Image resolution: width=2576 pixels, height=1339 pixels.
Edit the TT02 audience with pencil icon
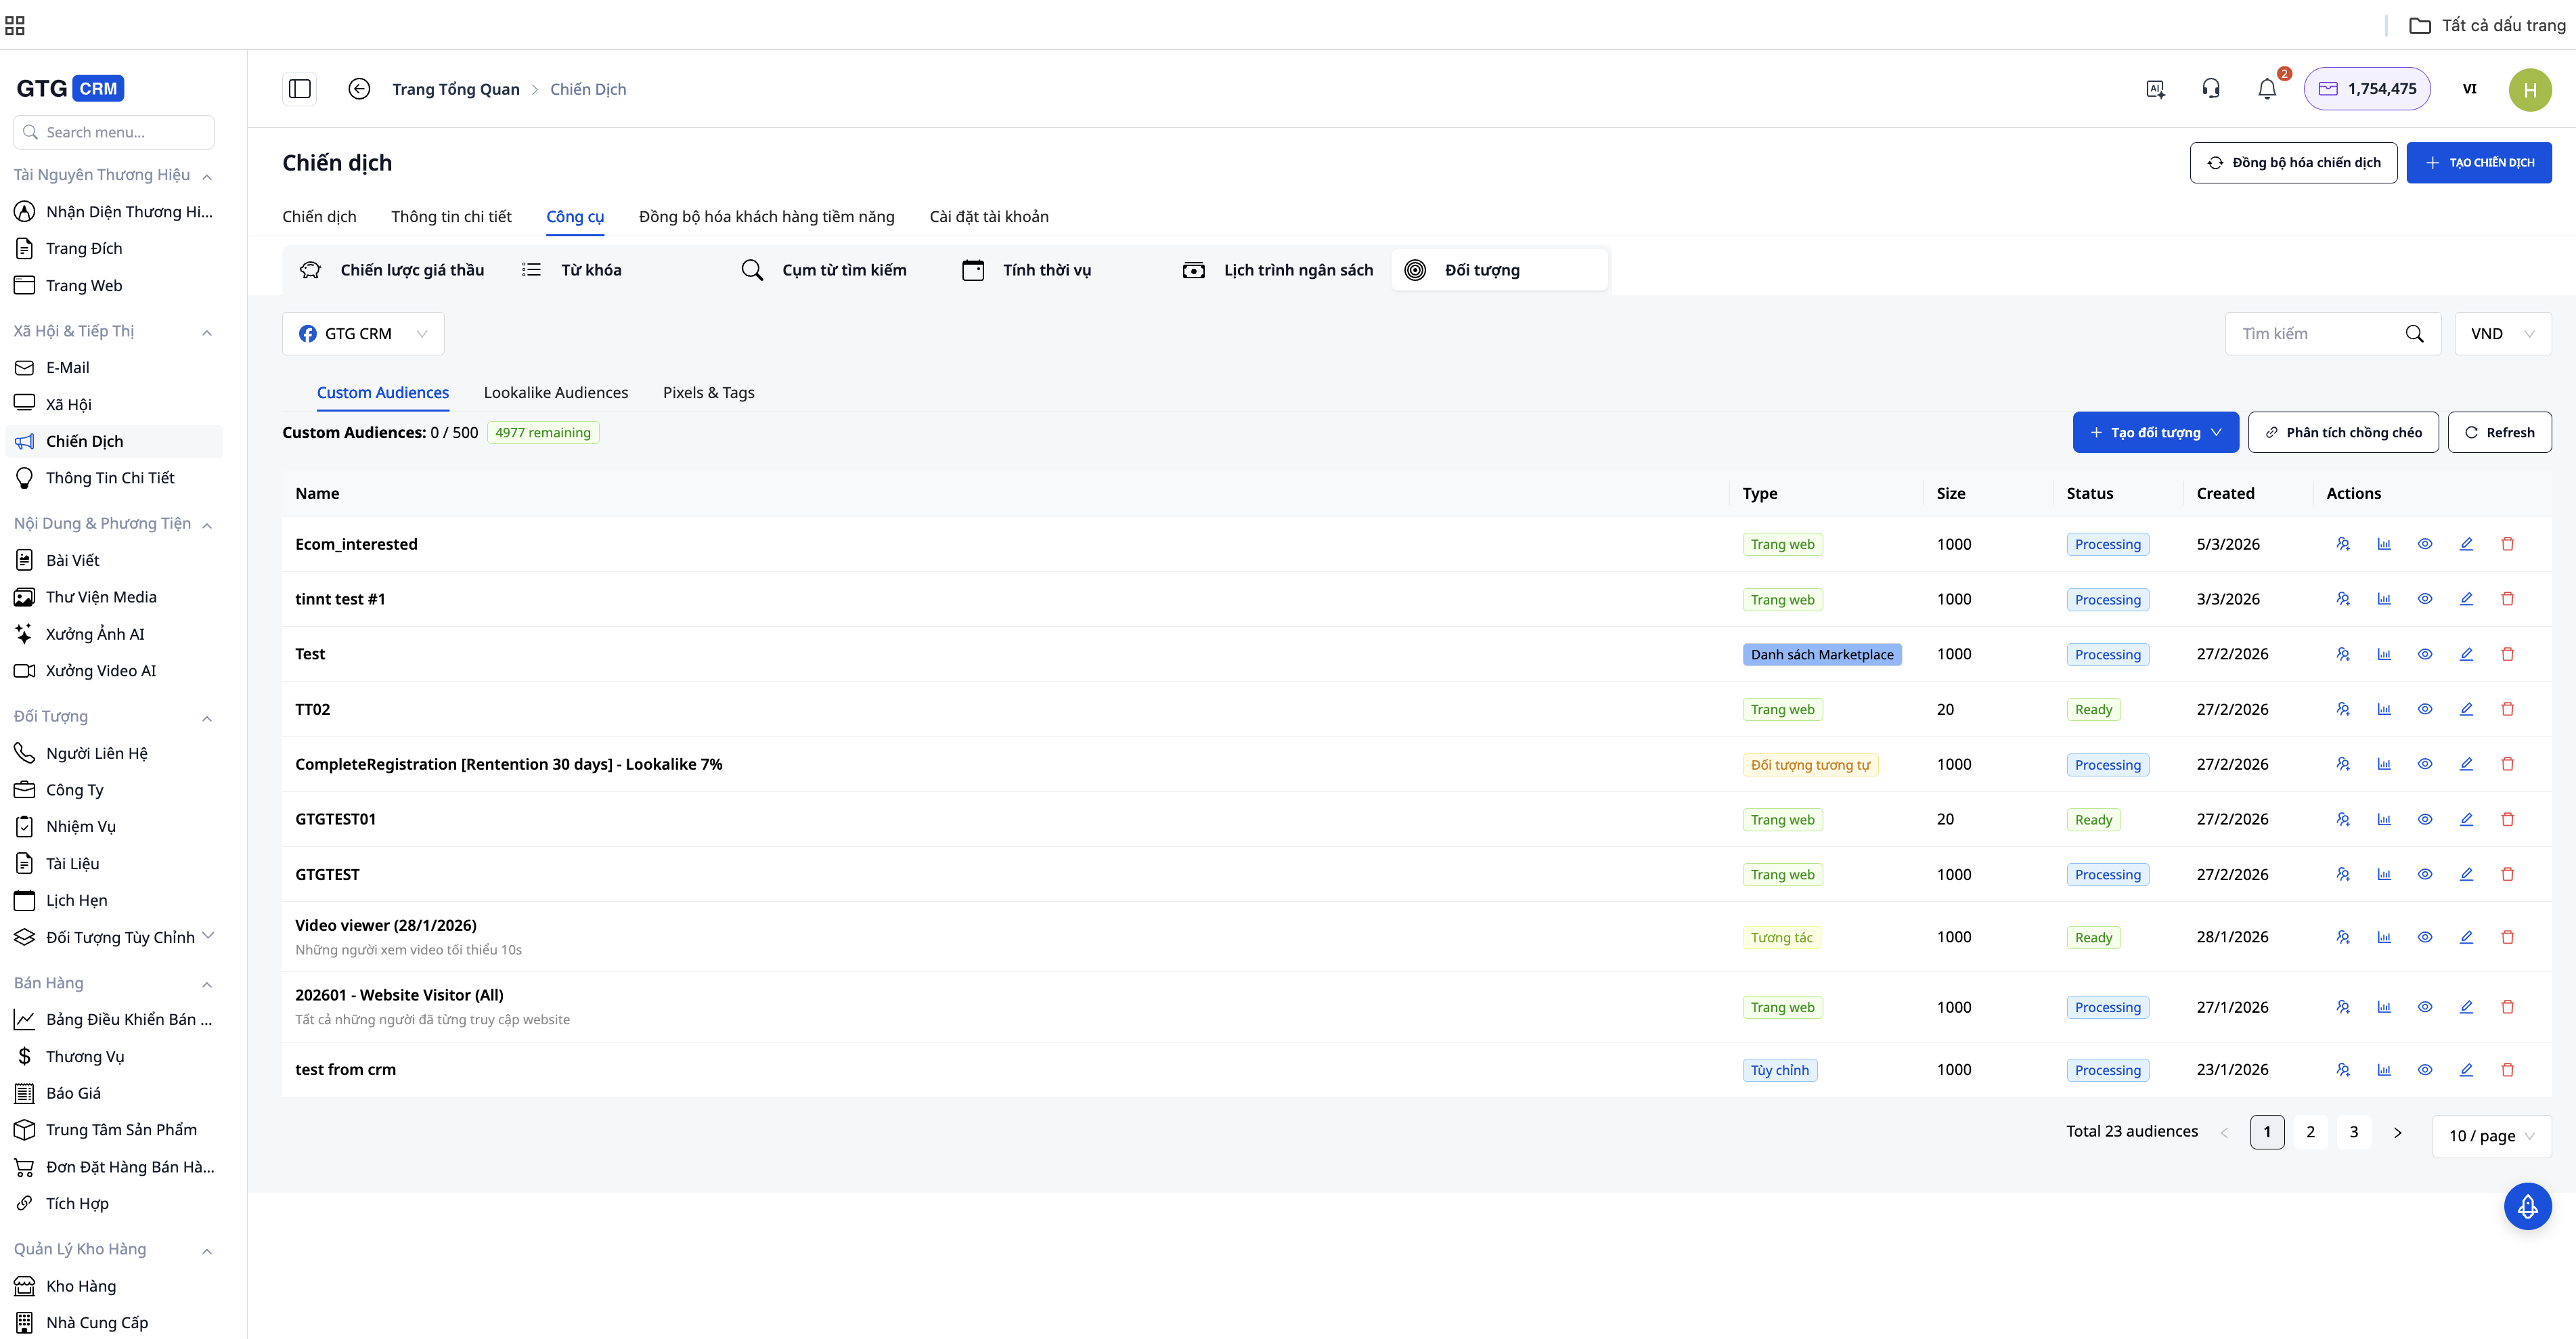coord(2465,709)
